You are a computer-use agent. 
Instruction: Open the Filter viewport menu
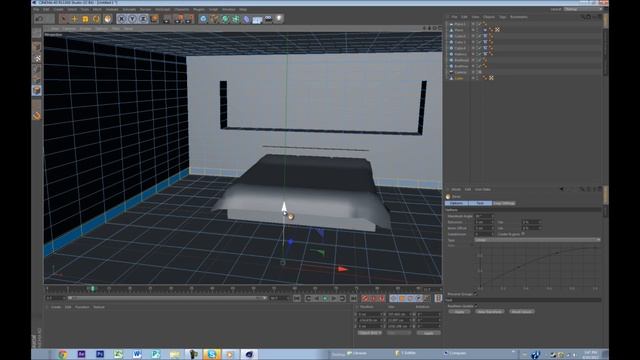(x=116, y=29)
